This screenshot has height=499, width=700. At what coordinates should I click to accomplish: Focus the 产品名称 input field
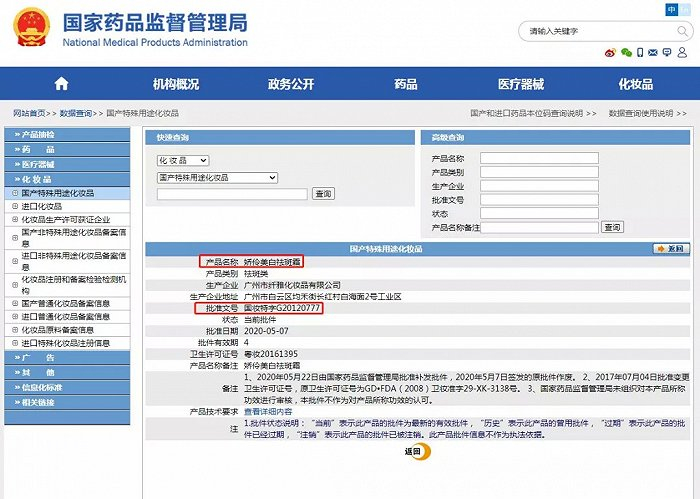click(x=539, y=158)
